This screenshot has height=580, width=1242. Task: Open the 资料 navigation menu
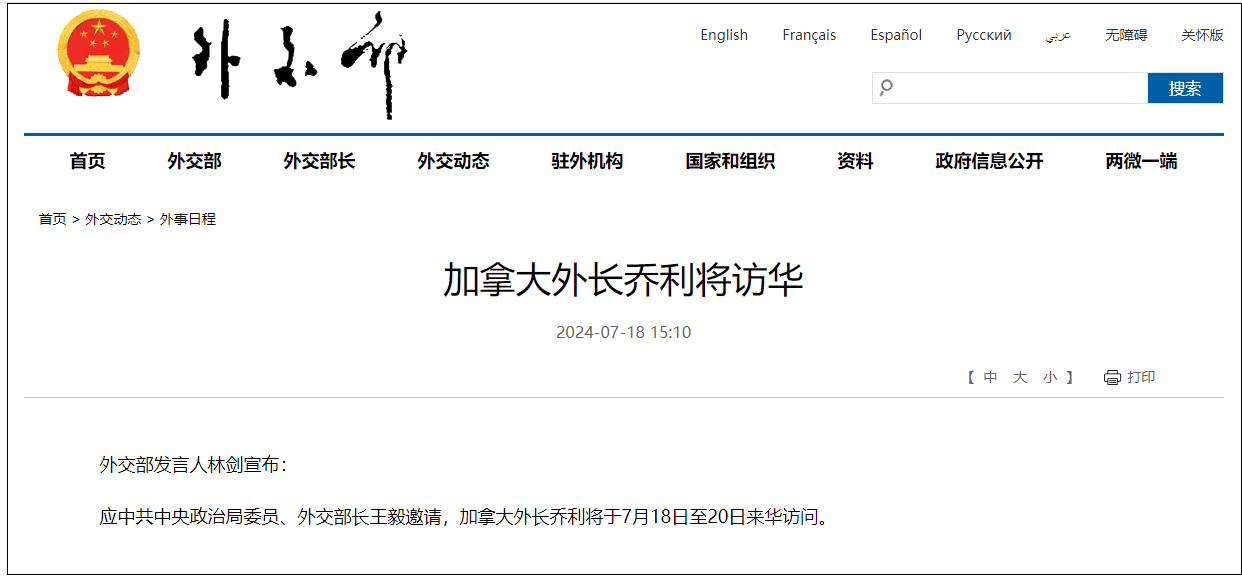pos(855,161)
